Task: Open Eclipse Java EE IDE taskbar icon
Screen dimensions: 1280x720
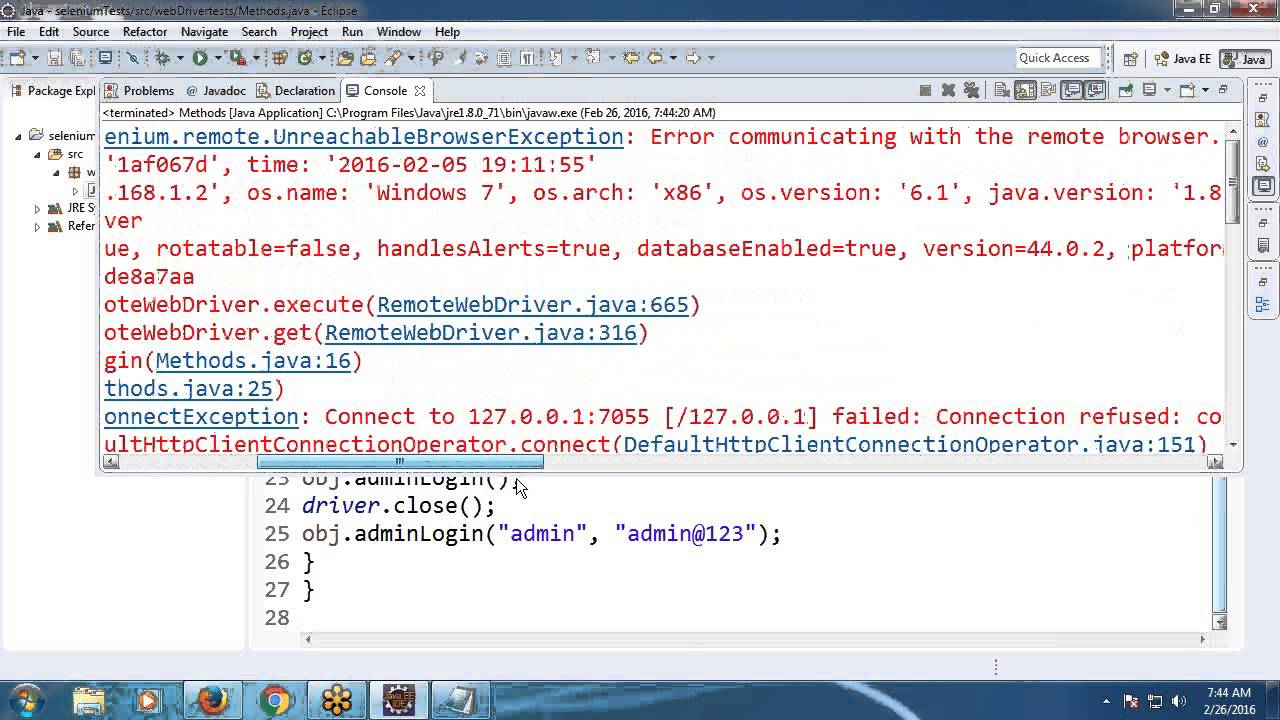Action: click(400, 700)
